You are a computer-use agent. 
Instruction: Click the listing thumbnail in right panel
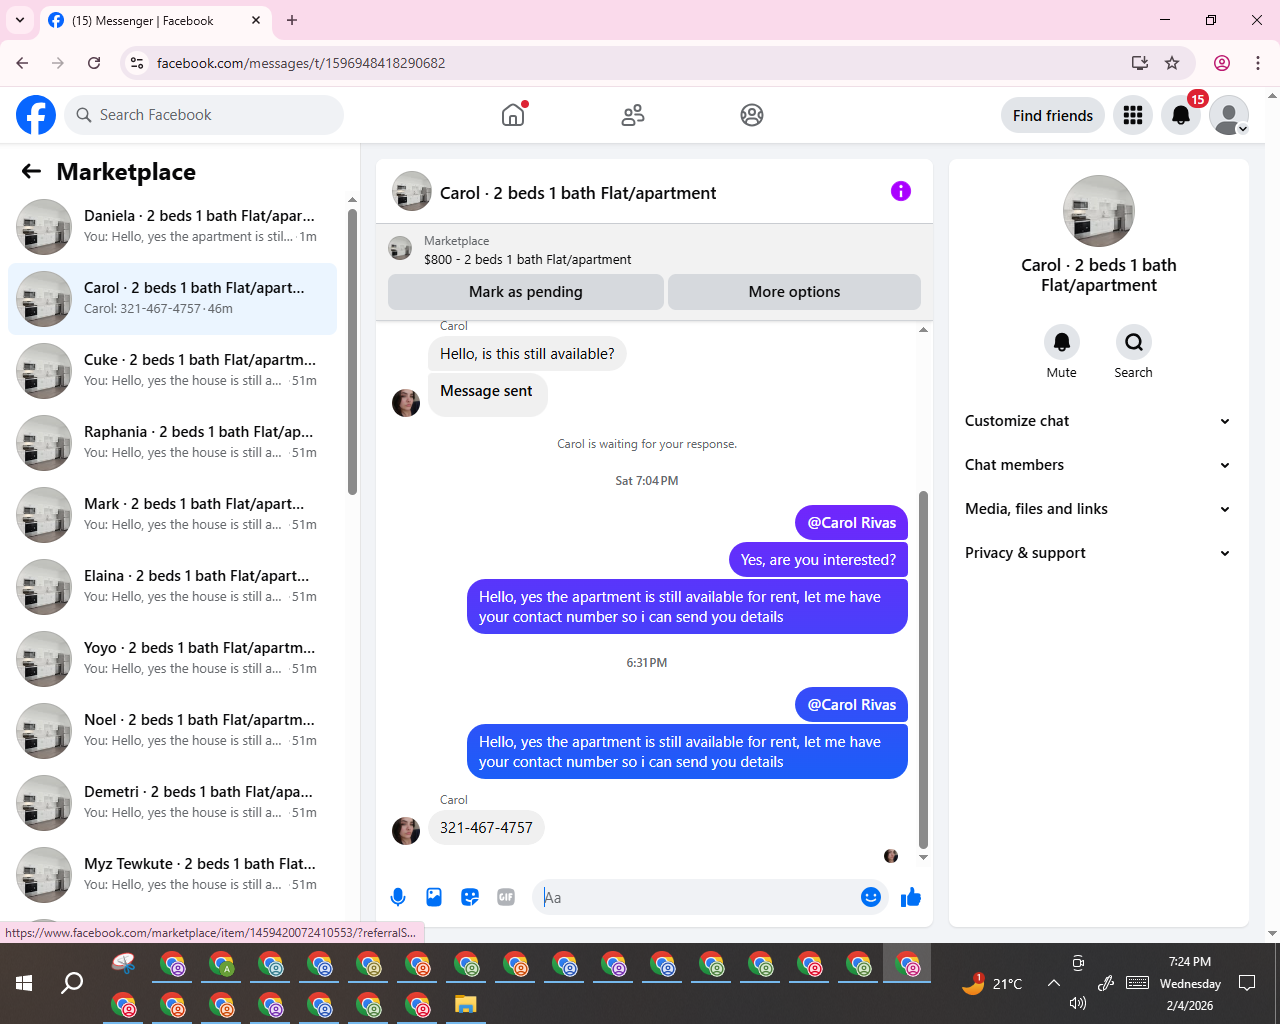tap(1099, 211)
